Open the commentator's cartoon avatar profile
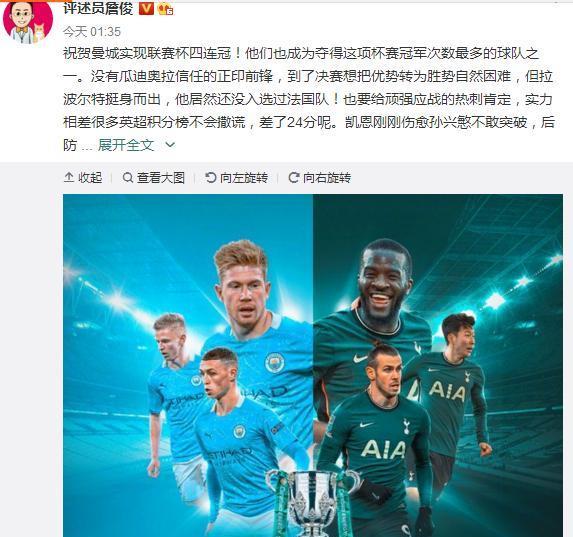 (28, 23)
